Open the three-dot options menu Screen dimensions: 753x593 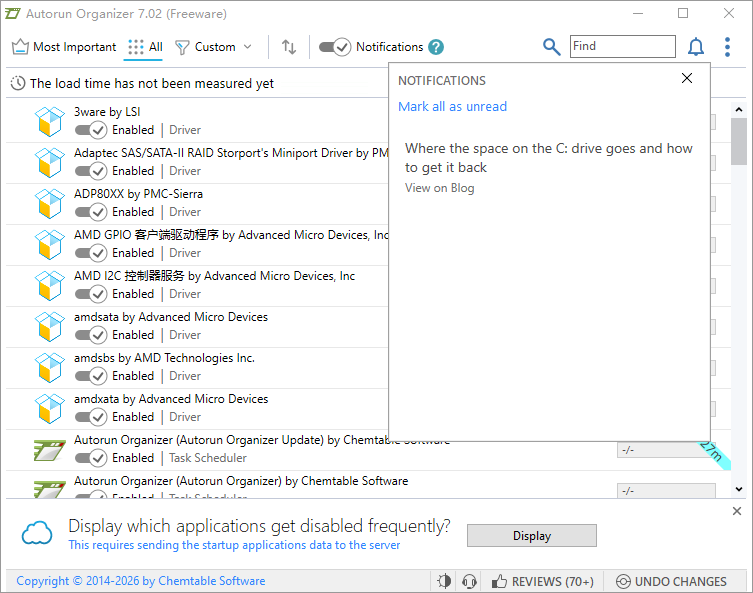point(727,47)
